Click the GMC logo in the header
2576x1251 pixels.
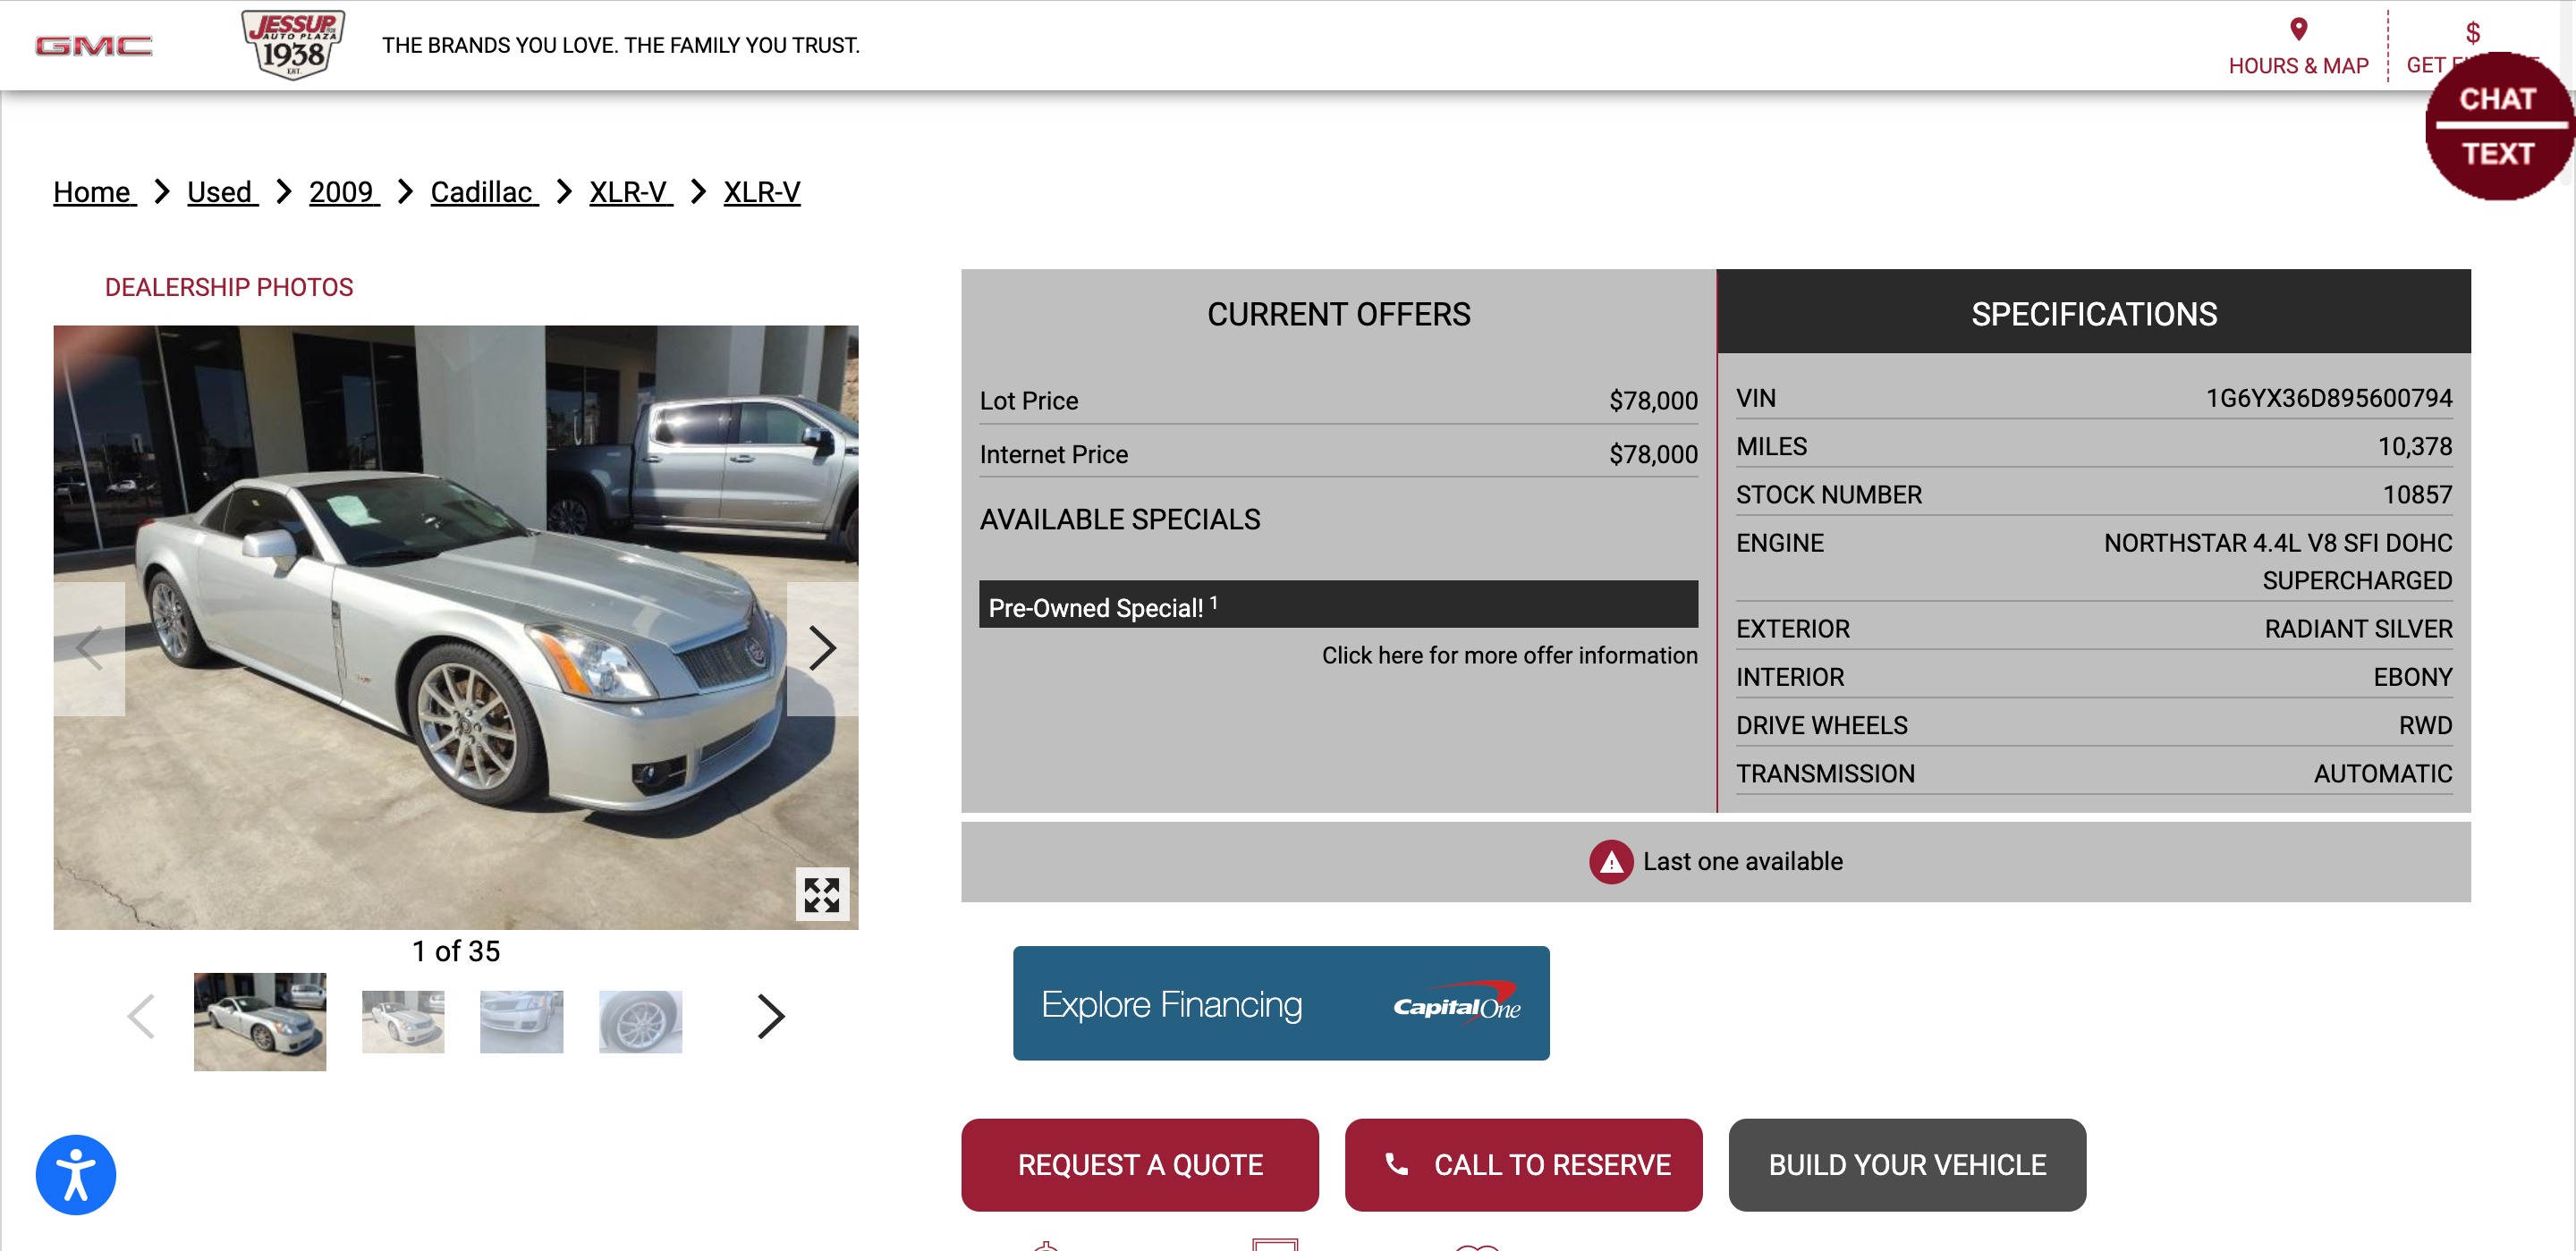coord(94,45)
